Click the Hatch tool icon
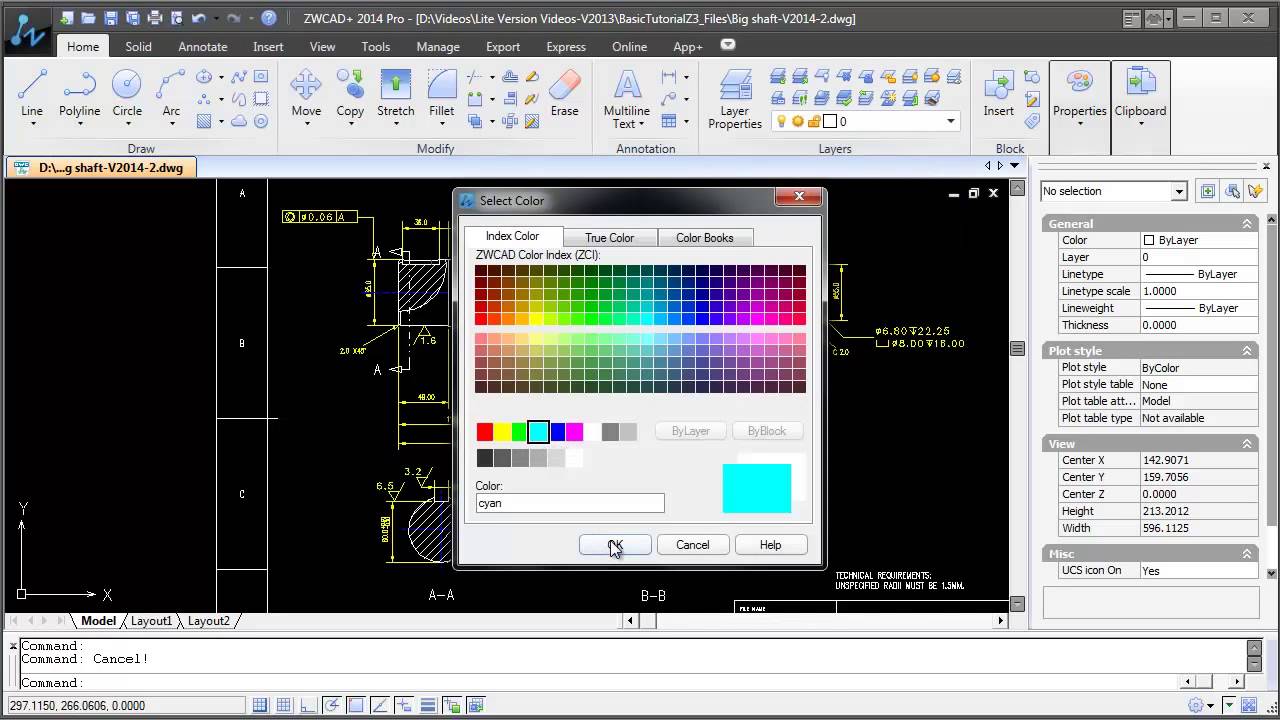The width and height of the screenshot is (1280, 720). 204,121
